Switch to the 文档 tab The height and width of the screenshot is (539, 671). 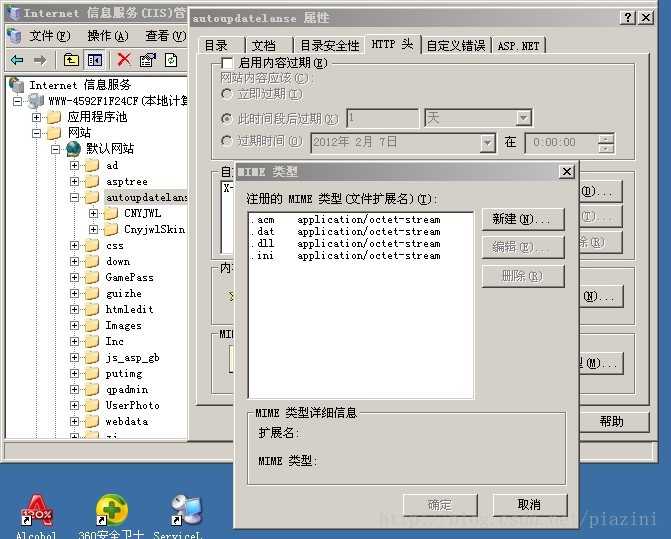pos(269,45)
